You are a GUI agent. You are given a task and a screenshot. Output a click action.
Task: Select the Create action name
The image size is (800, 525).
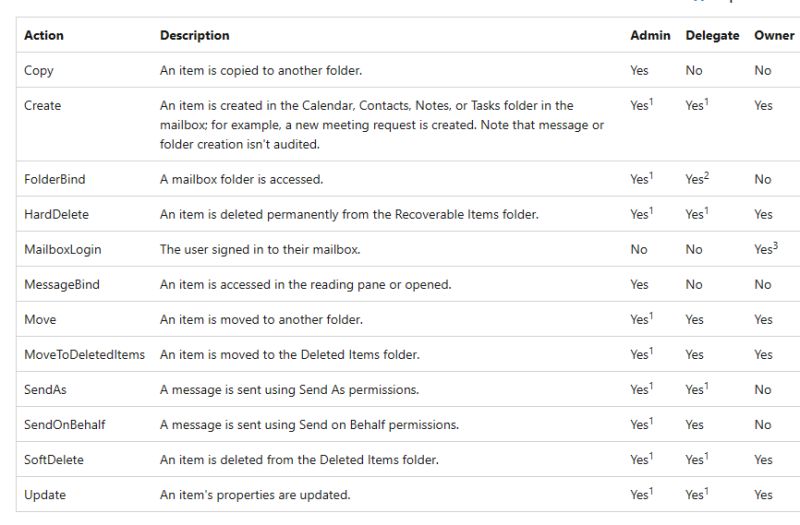[43, 106]
